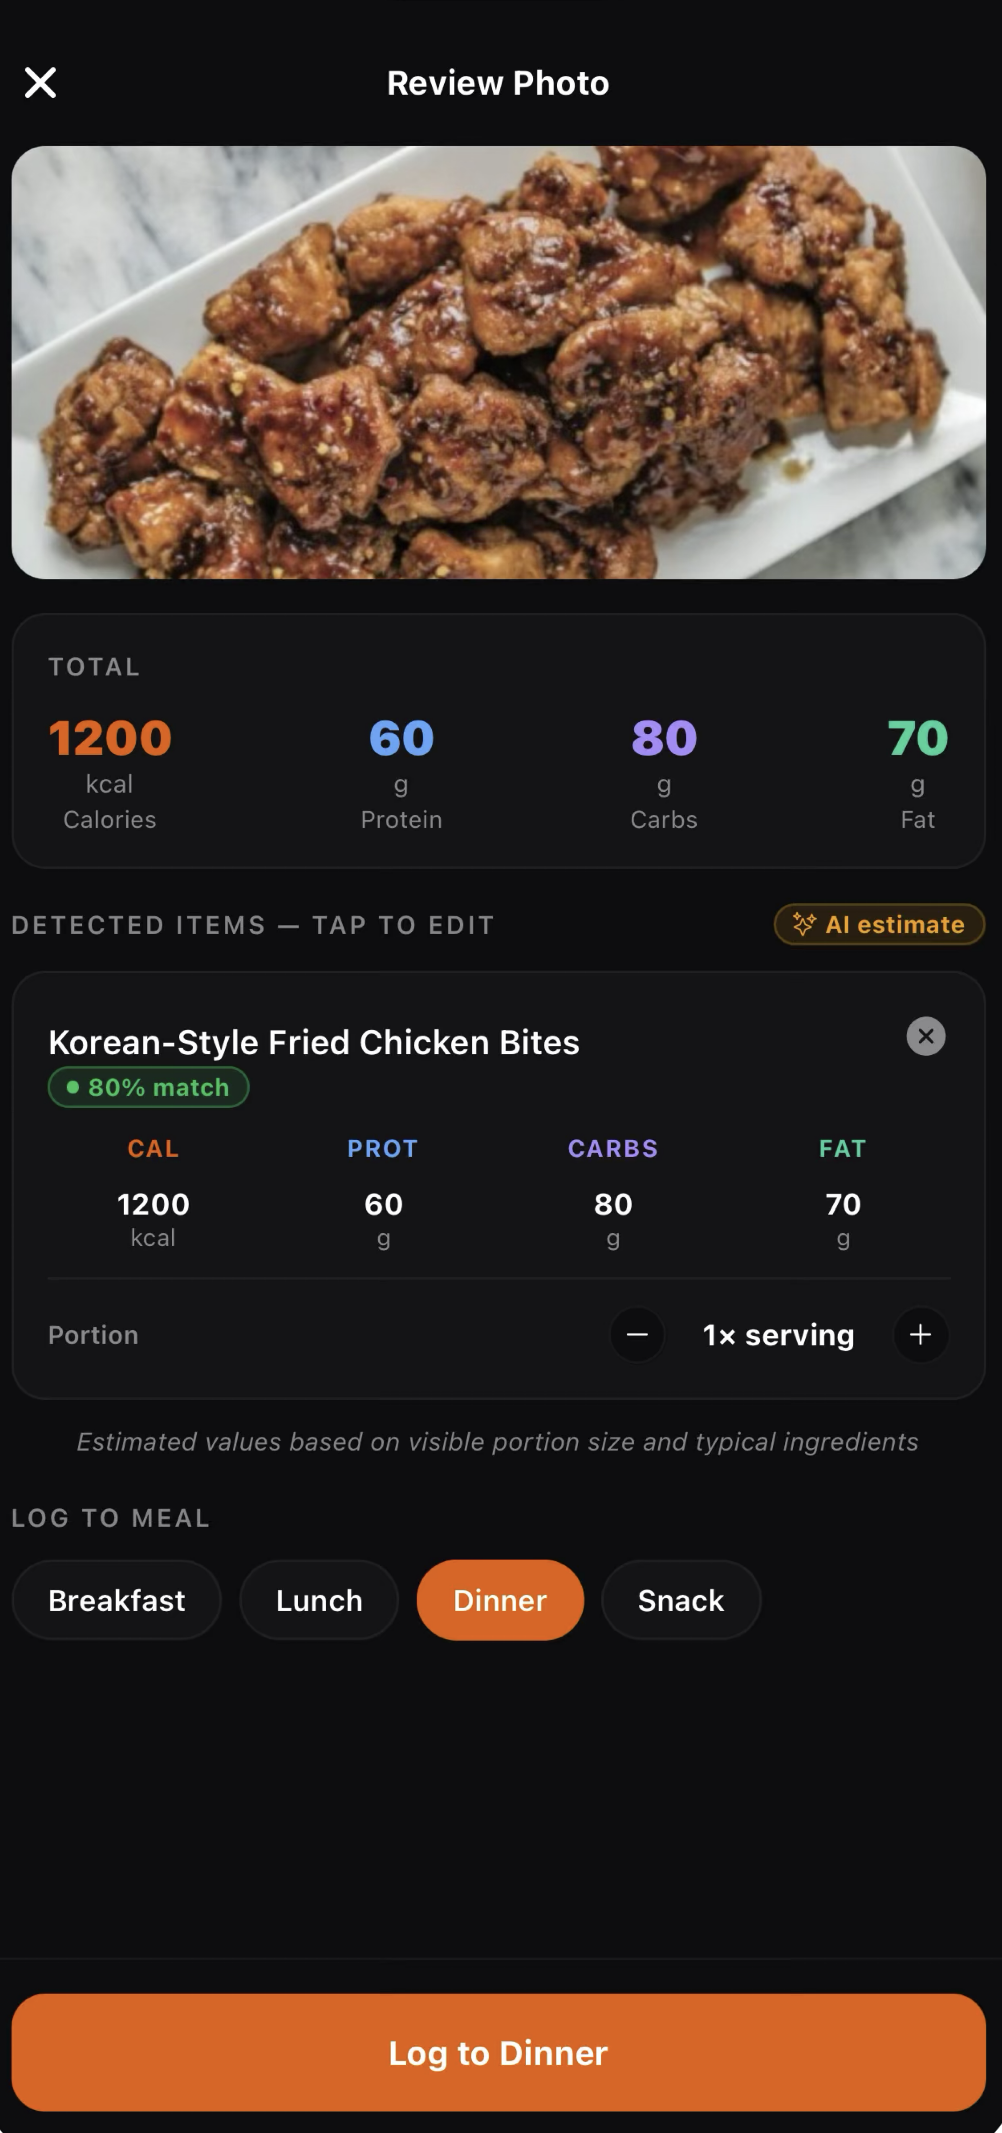Tap the total Protein 60 figure
Image resolution: width=1002 pixels, height=2133 pixels.
tap(401, 739)
